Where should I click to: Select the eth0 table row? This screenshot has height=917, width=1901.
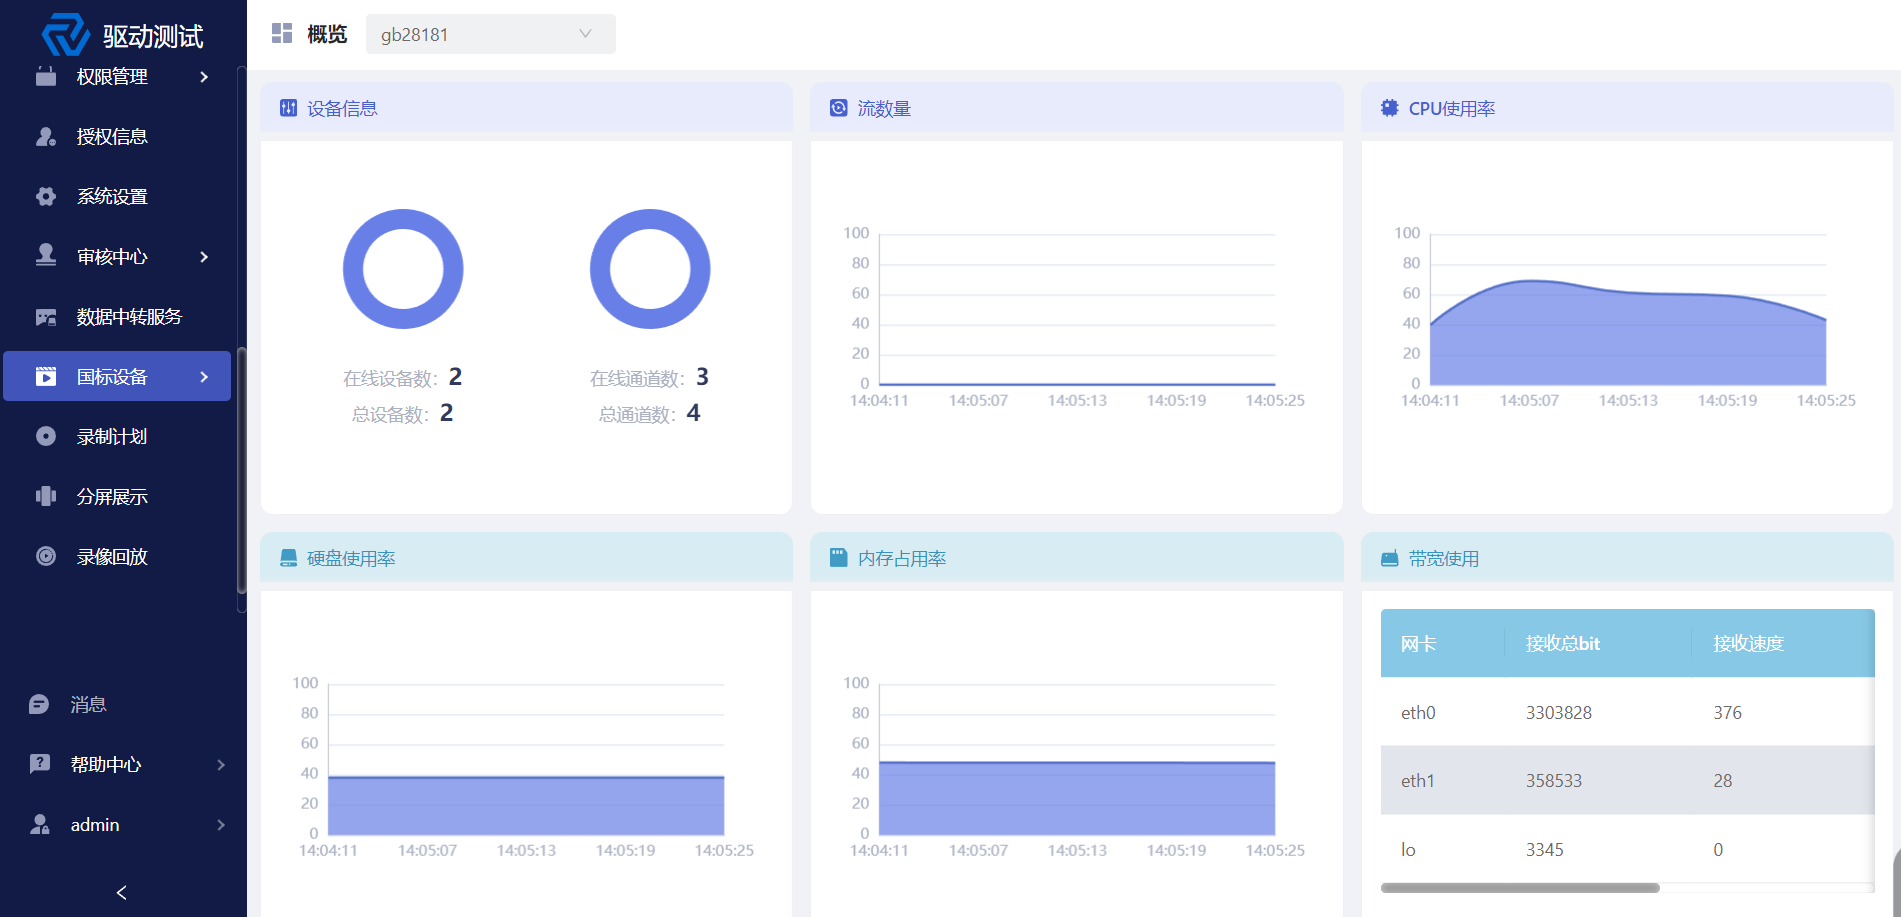tap(1627, 712)
